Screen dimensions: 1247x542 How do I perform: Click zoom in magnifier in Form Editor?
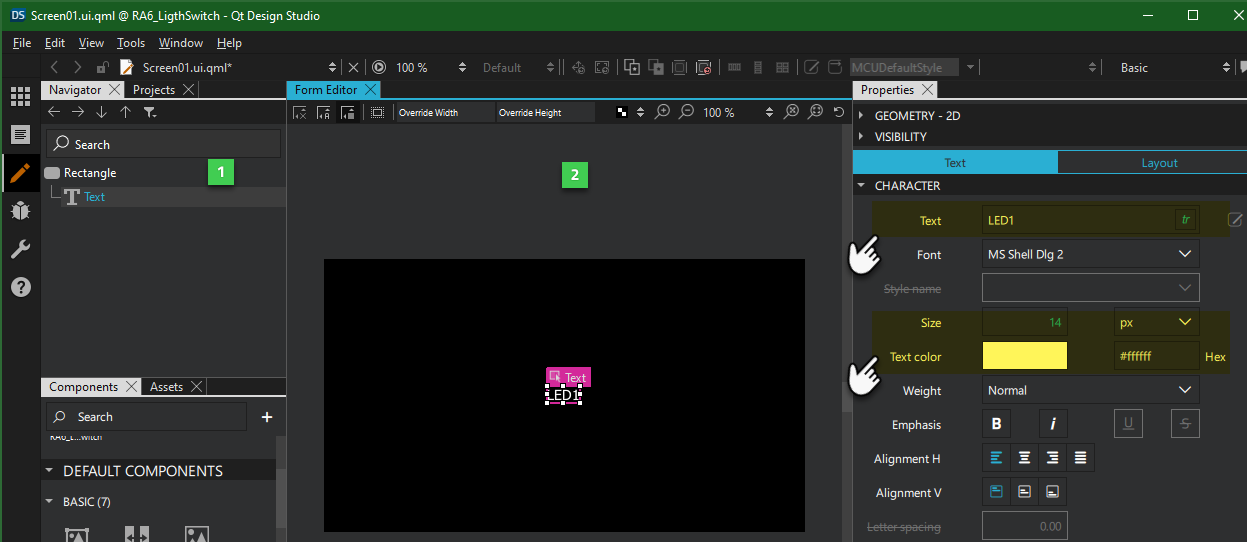tap(662, 112)
